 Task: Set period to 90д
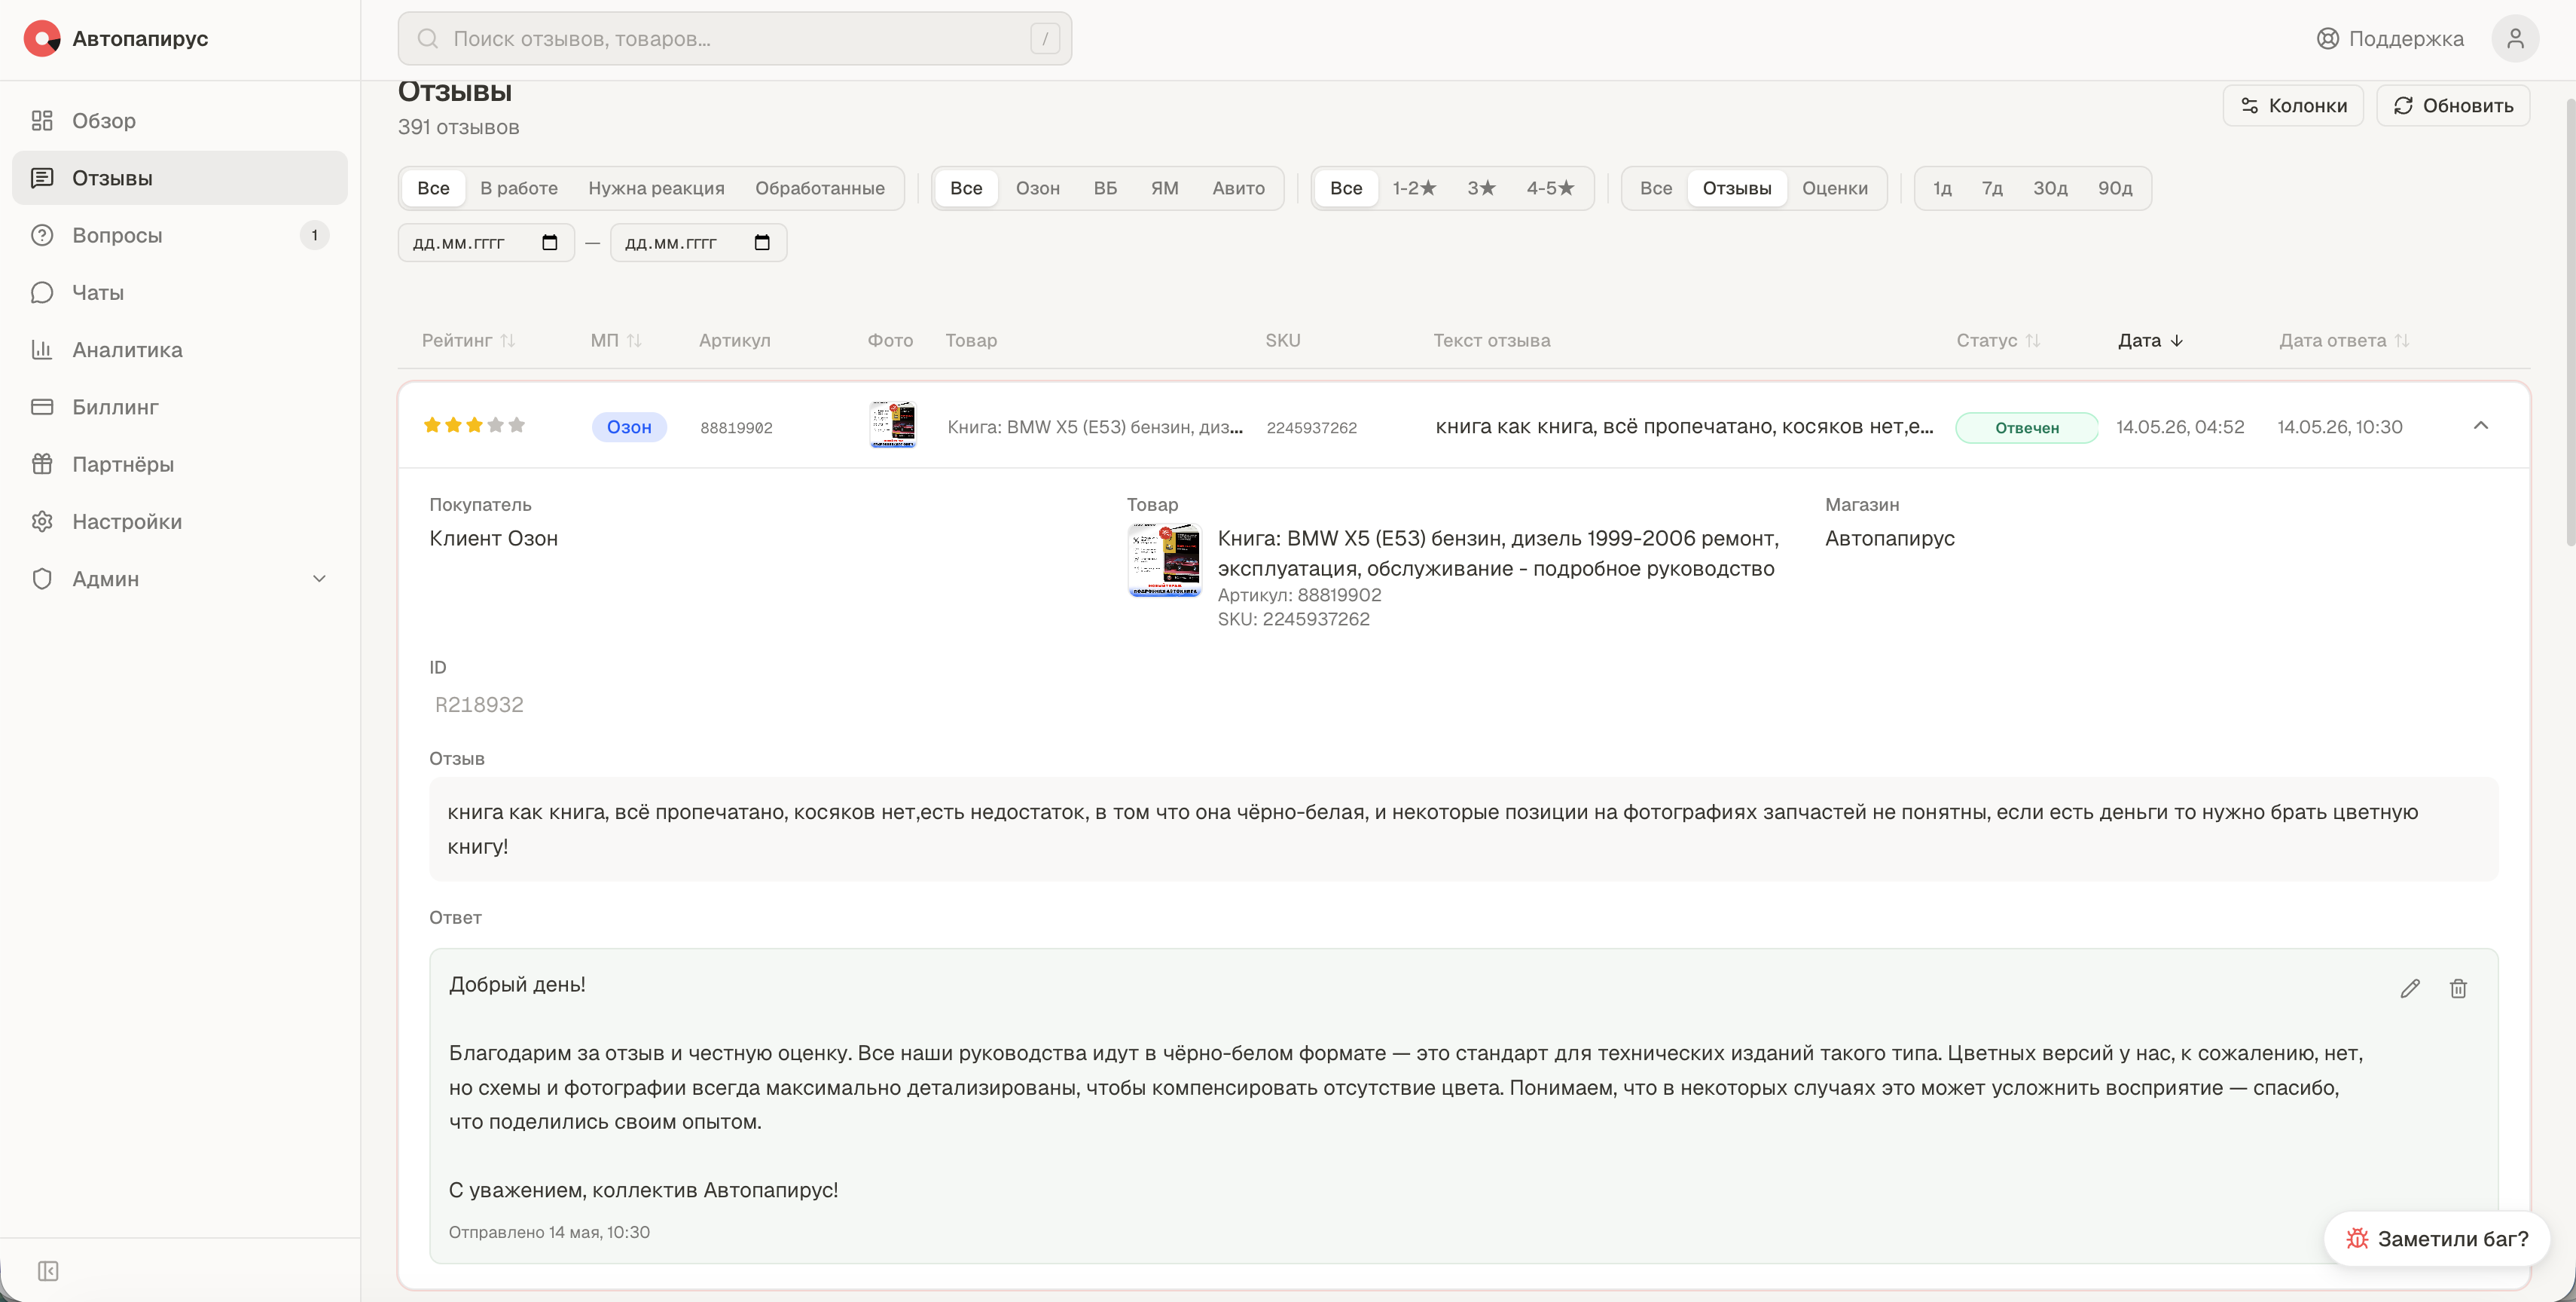click(x=2115, y=188)
